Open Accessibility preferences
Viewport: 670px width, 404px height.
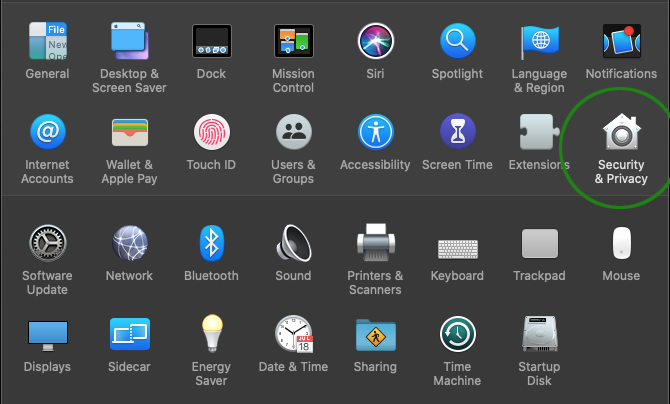[x=376, y=132]
